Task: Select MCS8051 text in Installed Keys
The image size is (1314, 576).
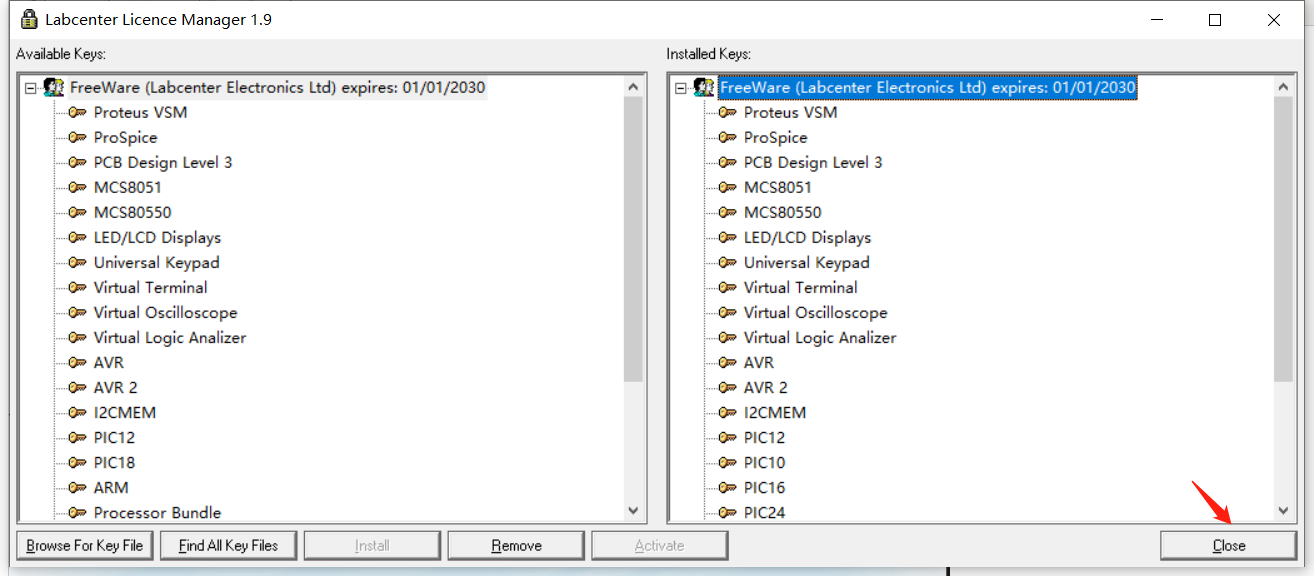Action: coord(778,187)
